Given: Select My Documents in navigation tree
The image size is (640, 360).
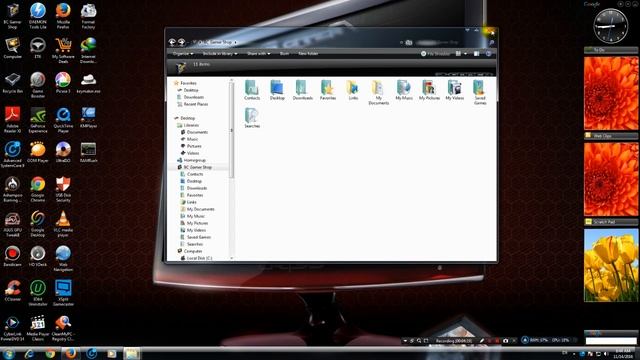Looking at the screenshot, I should (200, 209).
